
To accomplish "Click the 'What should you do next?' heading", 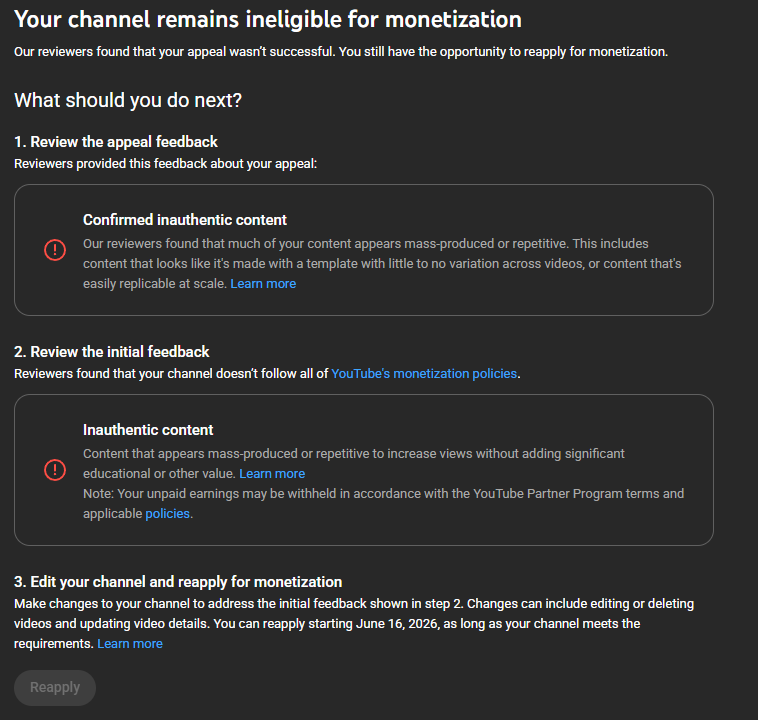I will (128, 101).
